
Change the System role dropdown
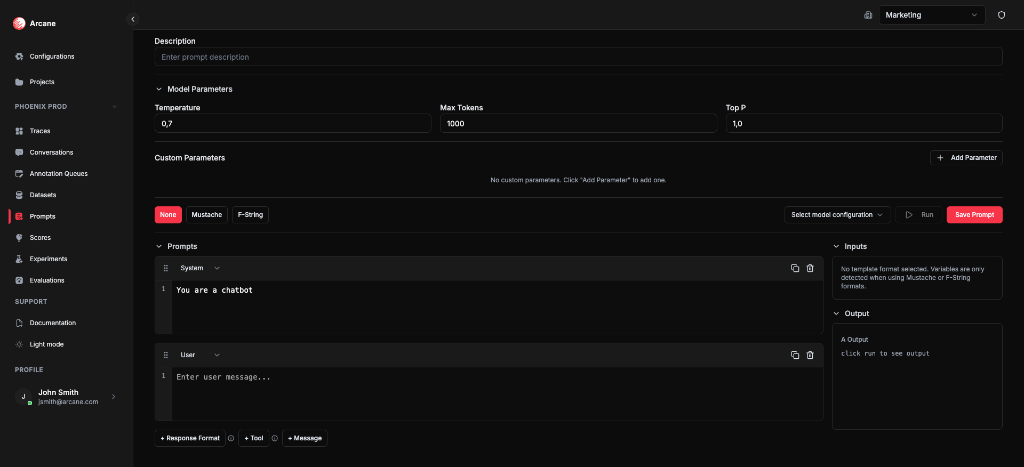tap(200, 268)
